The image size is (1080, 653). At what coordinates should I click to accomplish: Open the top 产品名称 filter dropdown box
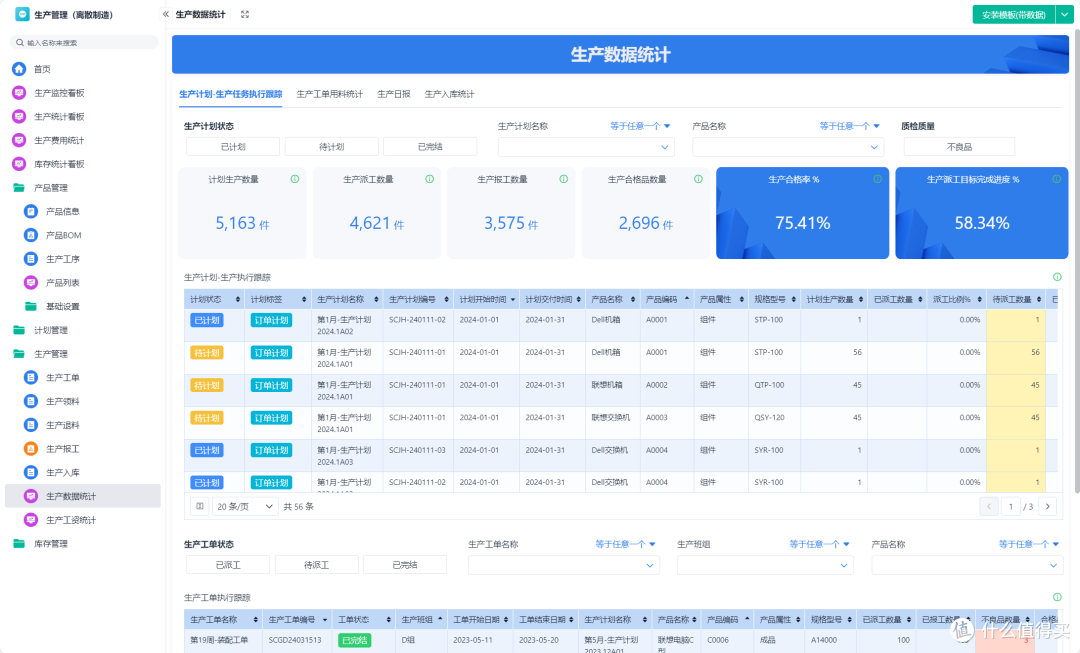coord(788,147)
